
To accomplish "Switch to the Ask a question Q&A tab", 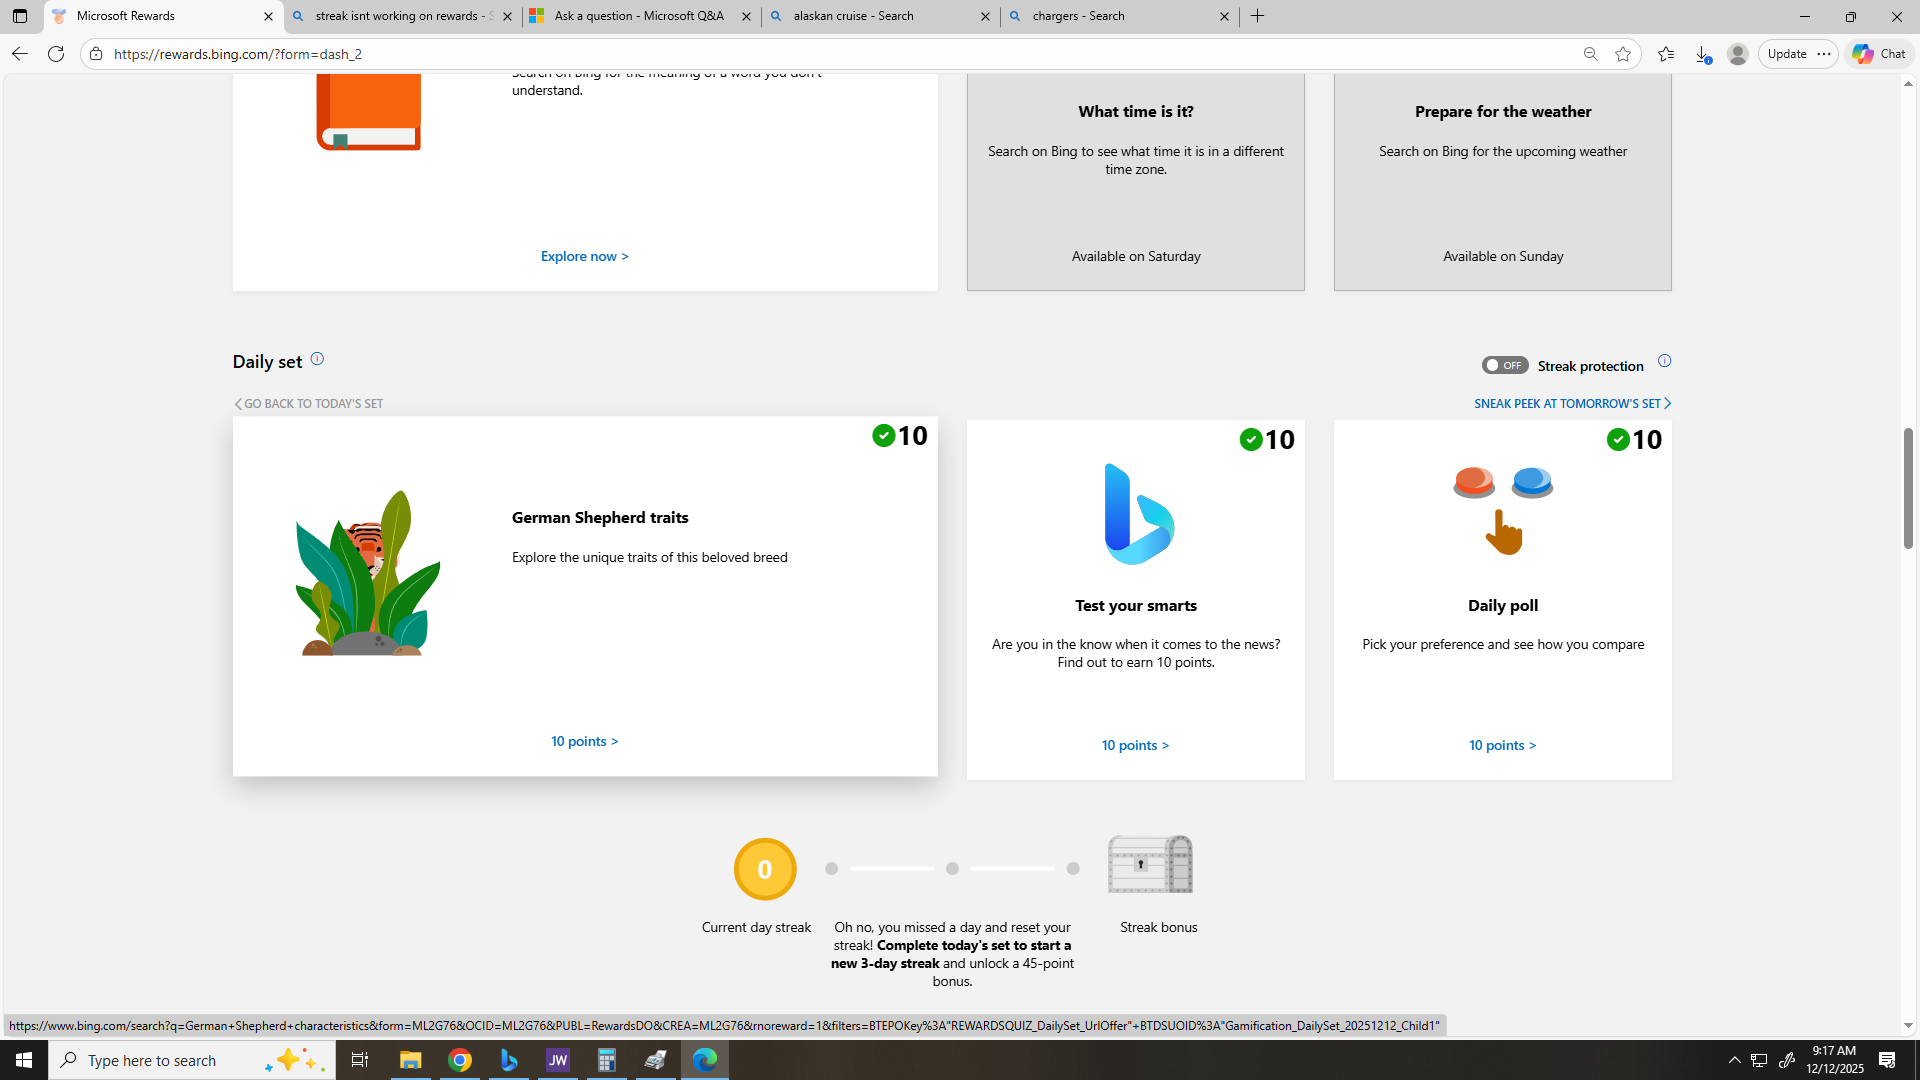I will pos(639,16).
